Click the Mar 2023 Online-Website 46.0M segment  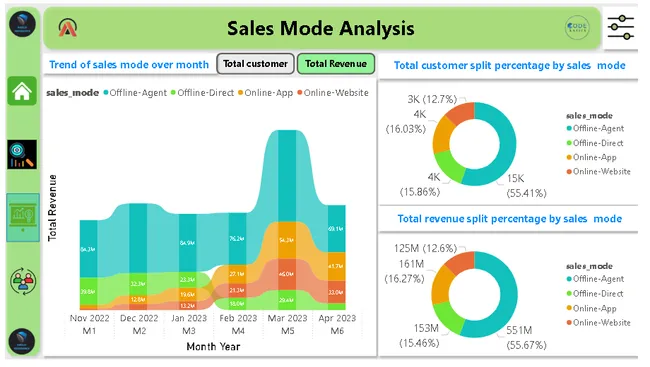click(x=287, y=275)
